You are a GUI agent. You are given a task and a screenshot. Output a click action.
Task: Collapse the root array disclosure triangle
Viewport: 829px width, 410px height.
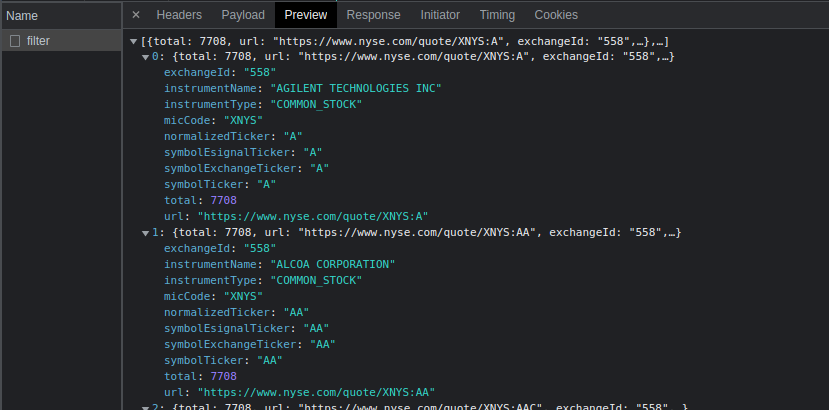point(134,41)
